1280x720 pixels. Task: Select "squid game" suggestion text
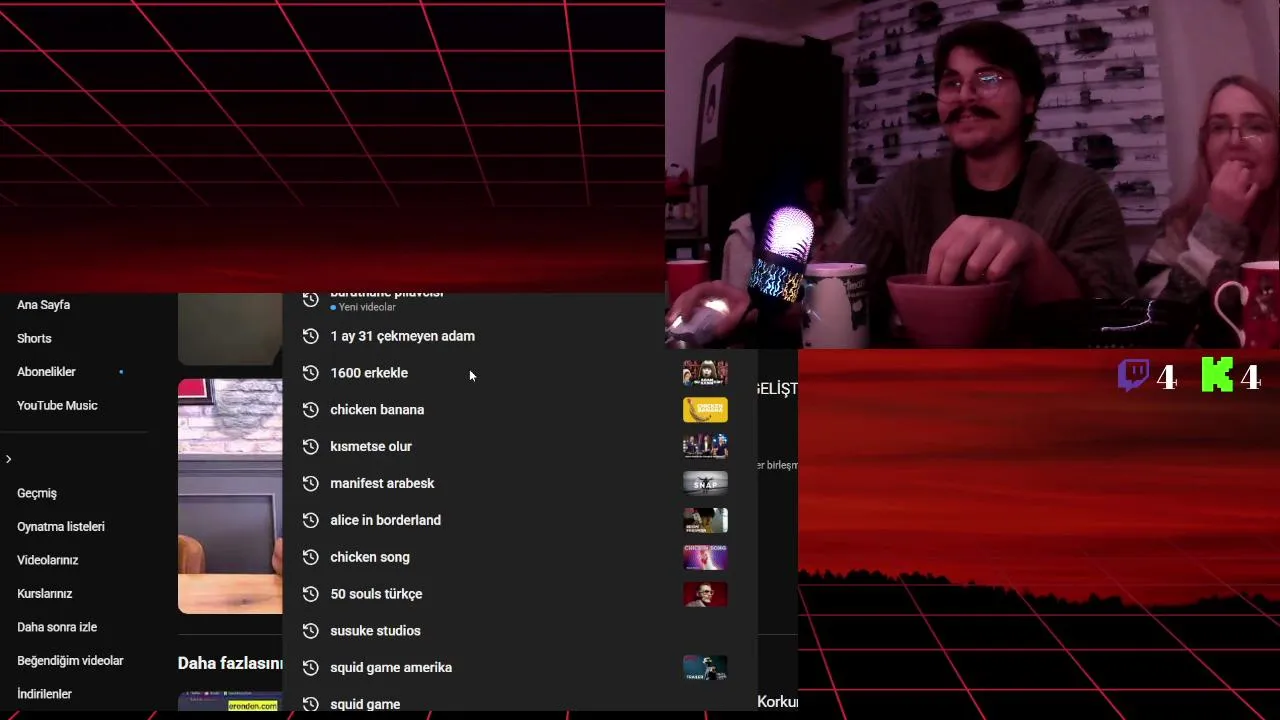(365, 704)
